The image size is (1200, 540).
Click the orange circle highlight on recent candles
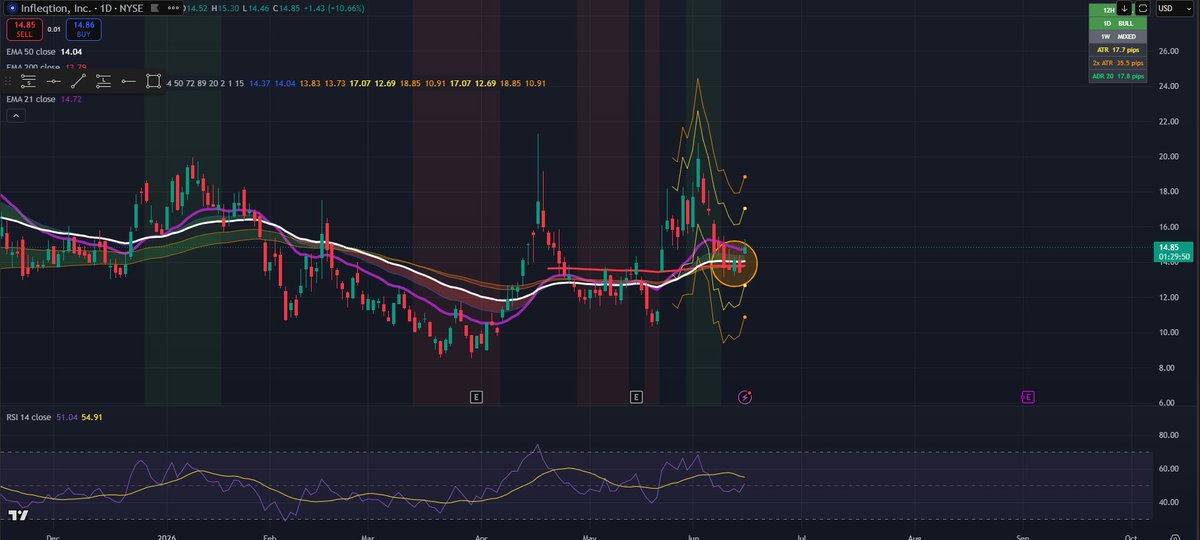tap(735, 265)
